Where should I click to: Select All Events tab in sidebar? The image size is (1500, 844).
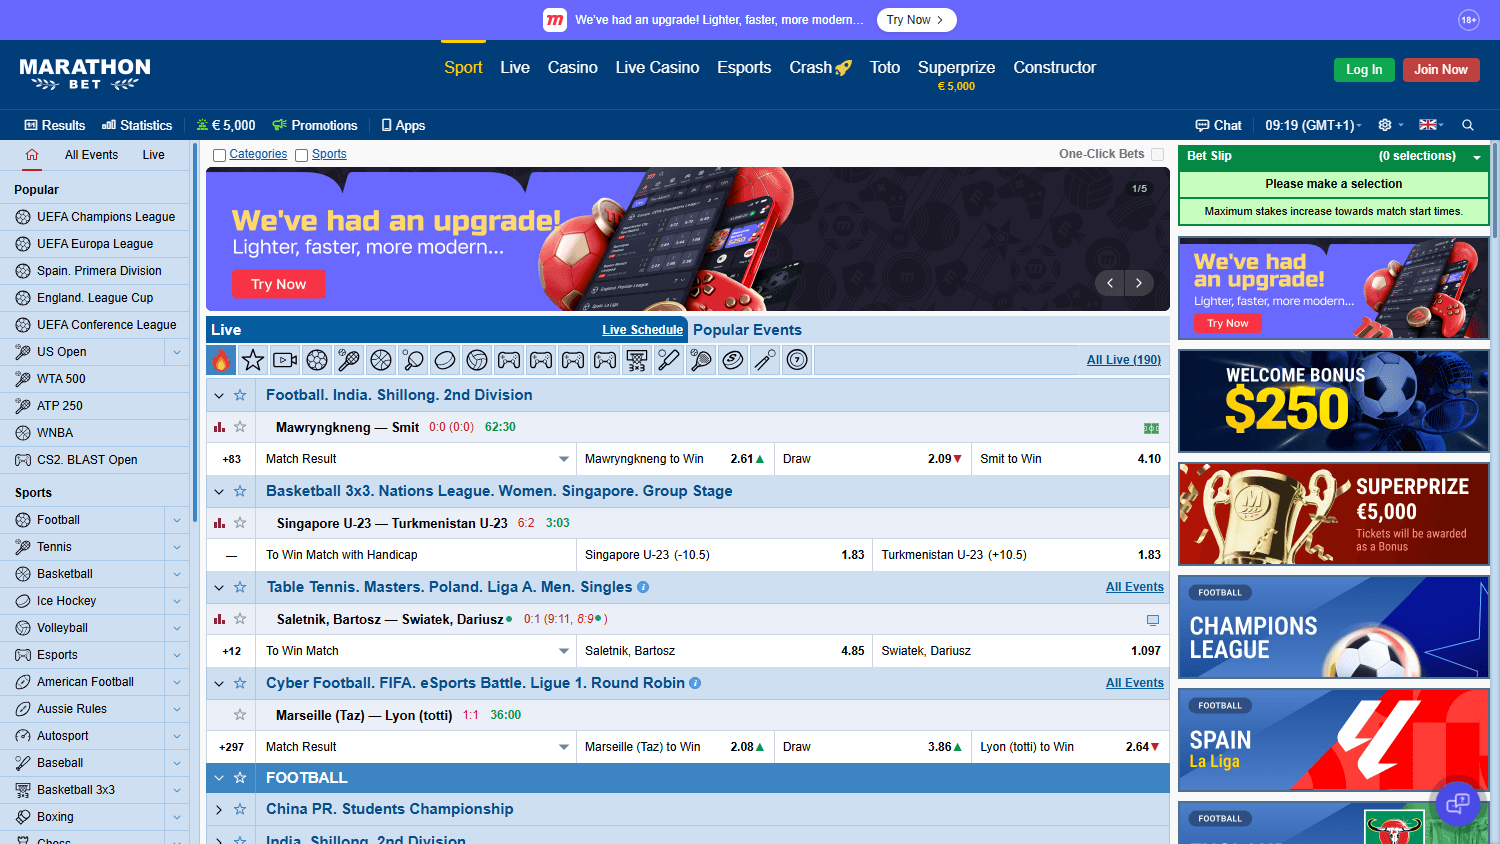coord(91,155)
